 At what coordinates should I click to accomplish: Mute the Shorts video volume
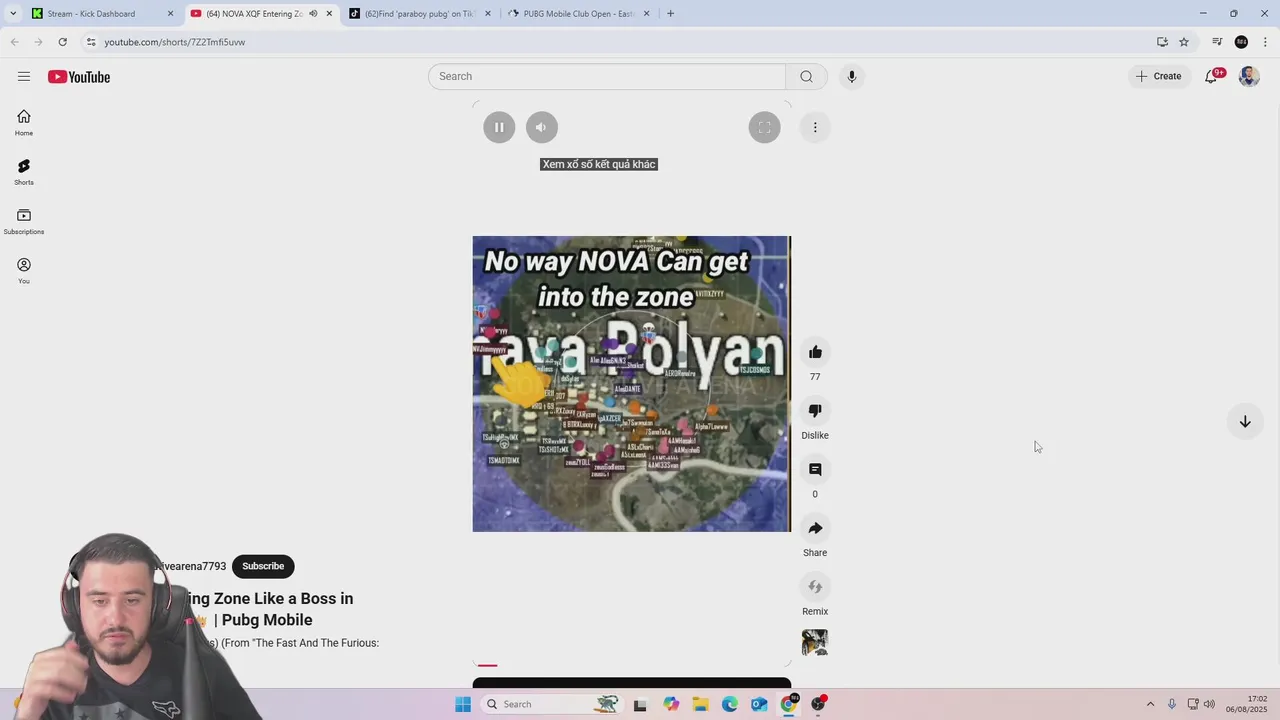(541, 127)
